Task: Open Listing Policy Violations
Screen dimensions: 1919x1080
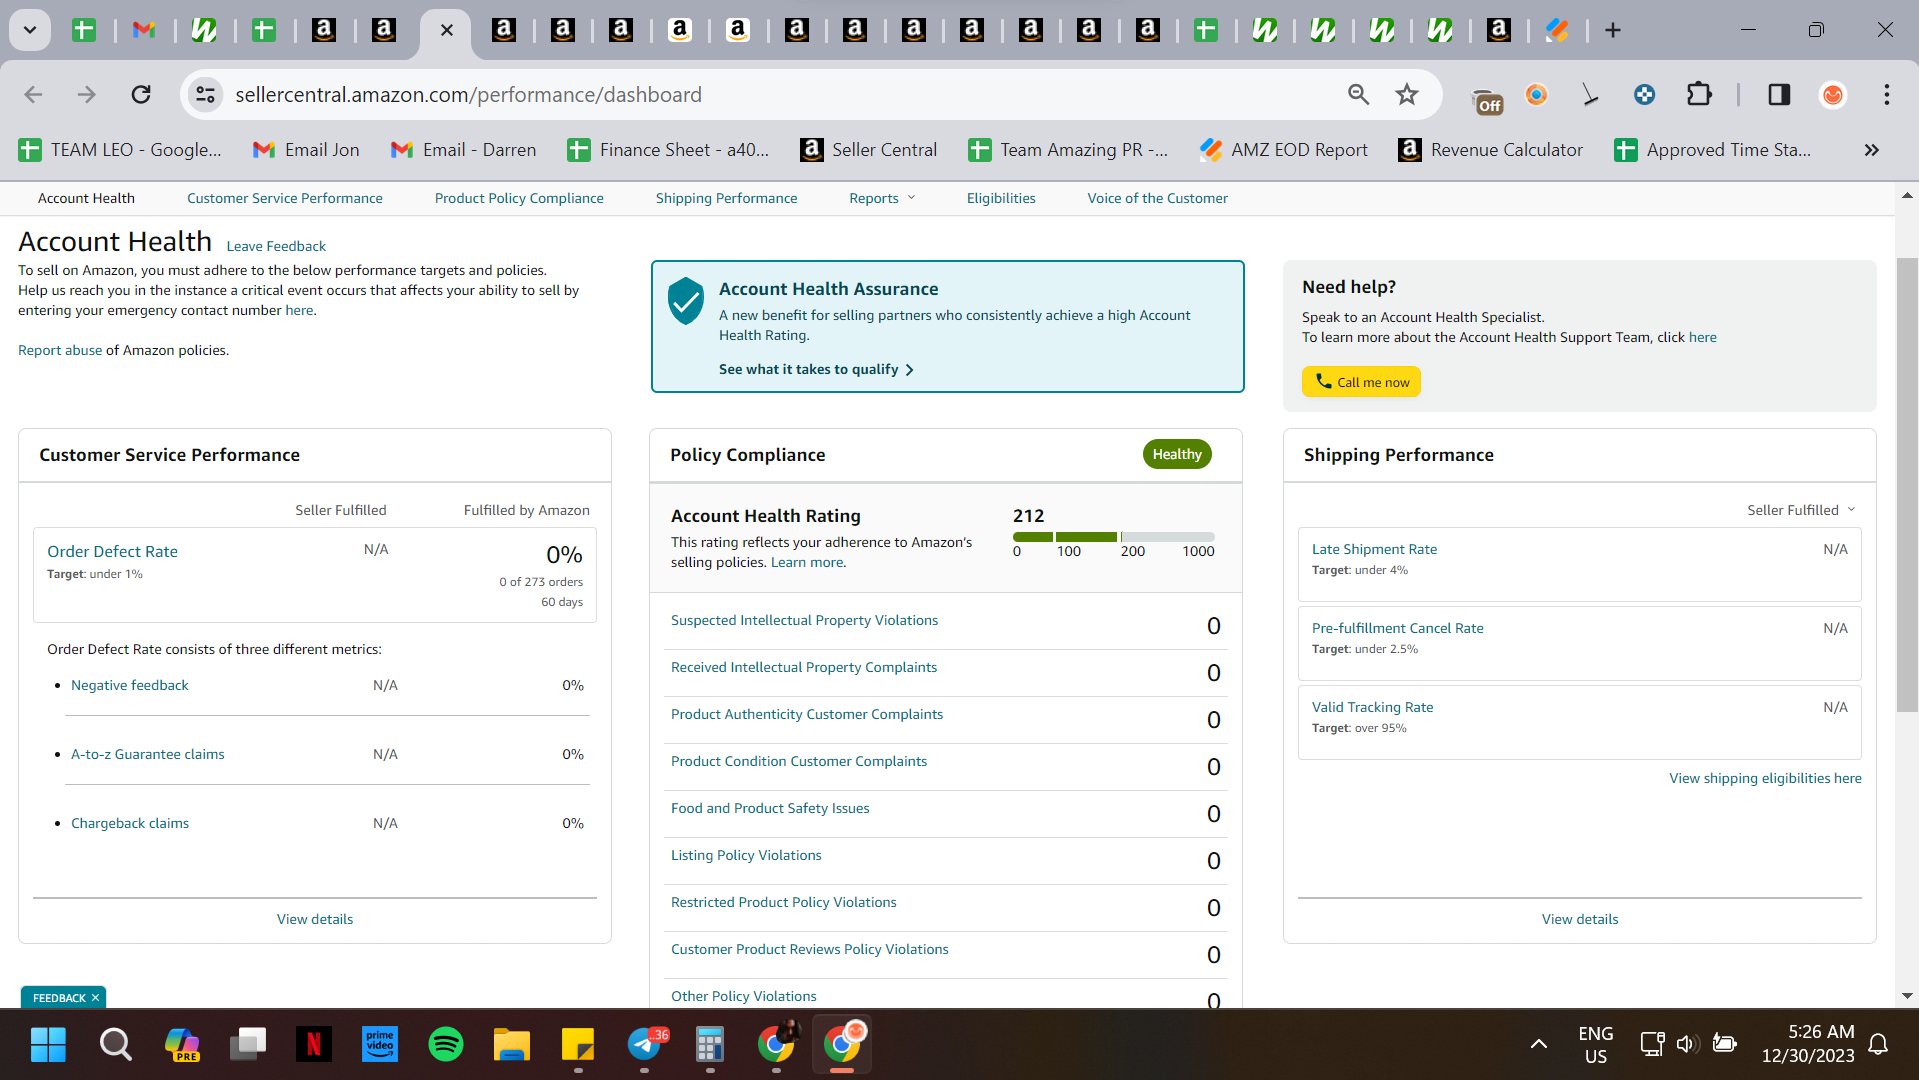Action: [746, 855]
